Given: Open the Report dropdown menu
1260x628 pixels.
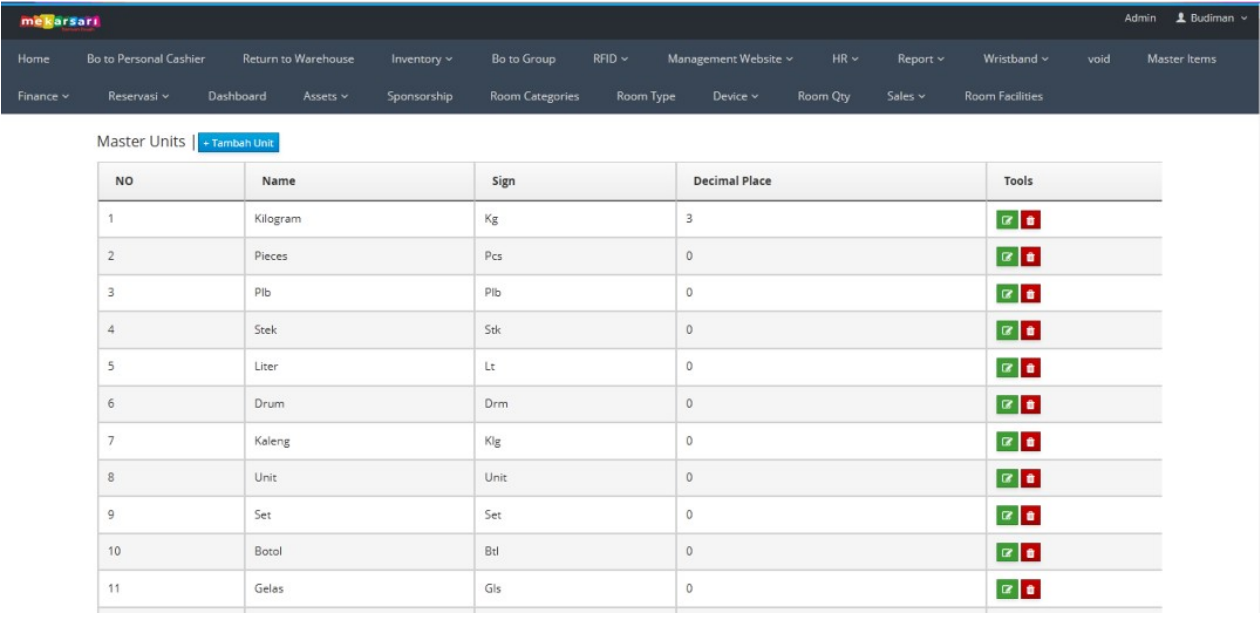Looking at the screenshot, I should point(920,59).
